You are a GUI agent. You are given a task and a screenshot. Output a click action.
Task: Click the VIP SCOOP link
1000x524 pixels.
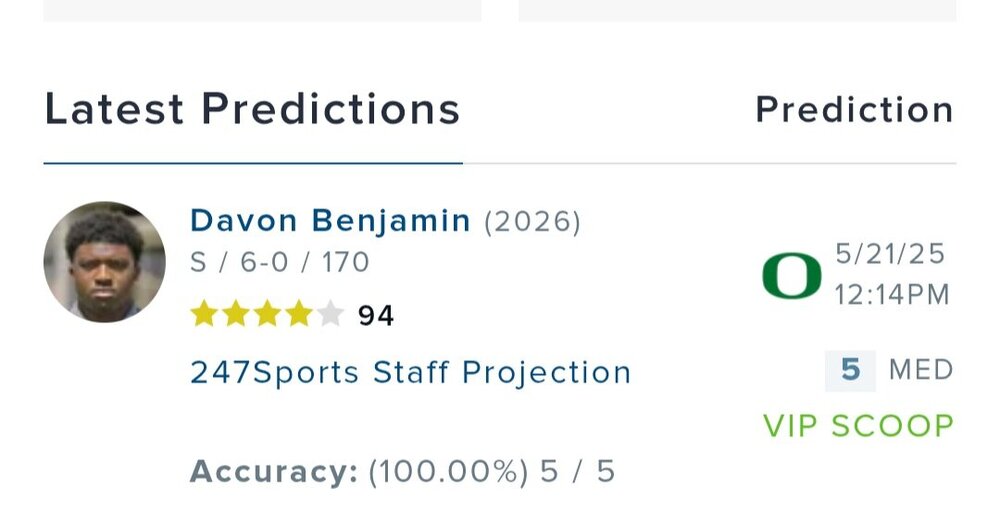(858, 426)
